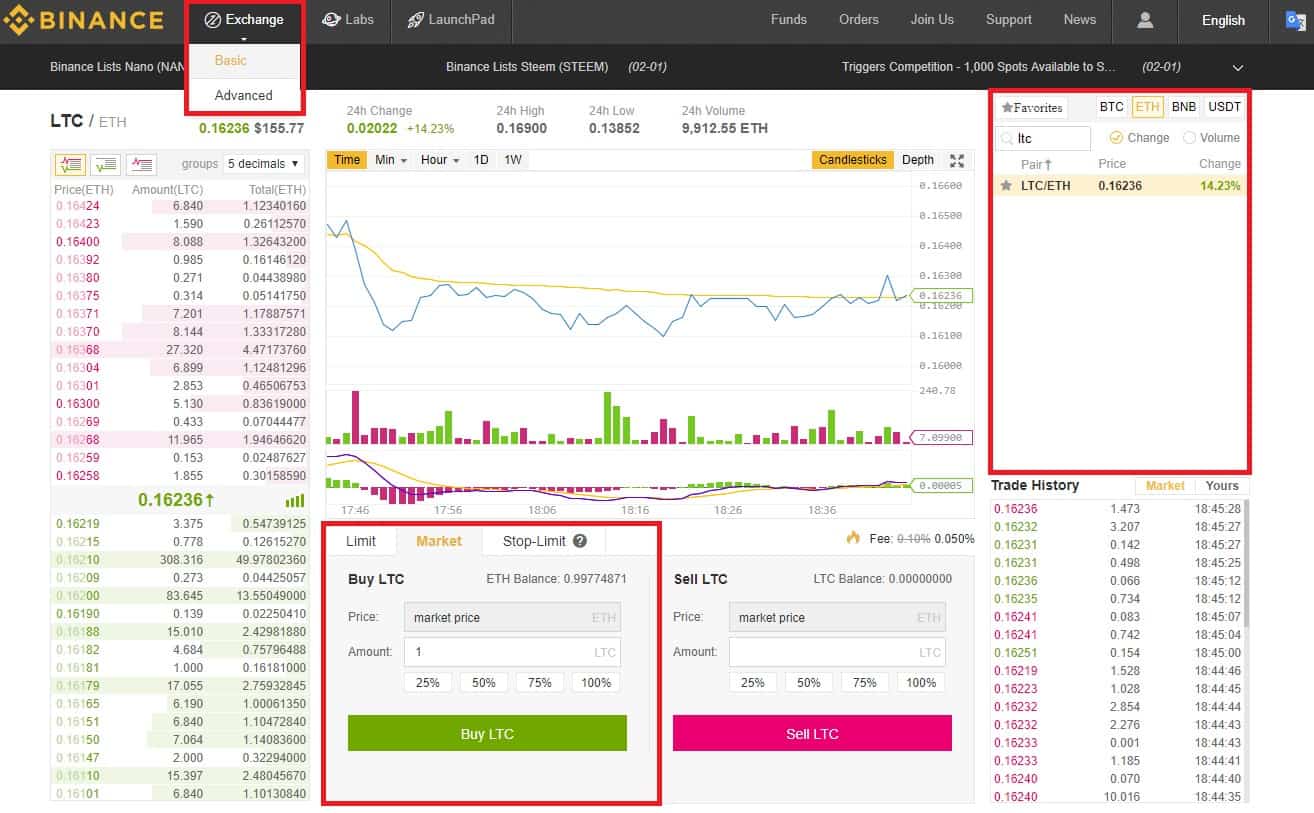The image size is (1314, 813).
Task: Expand chart to fullscreen
Action: click(x=957, y=160)
